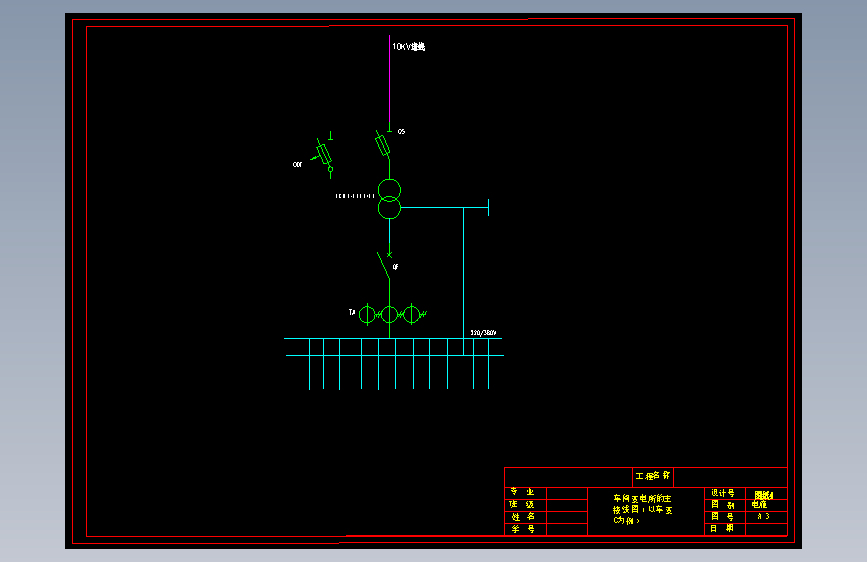Screen dimensions: 867x562
Task: Click the A3 drawing size value
Action: (x=764, y=516)
